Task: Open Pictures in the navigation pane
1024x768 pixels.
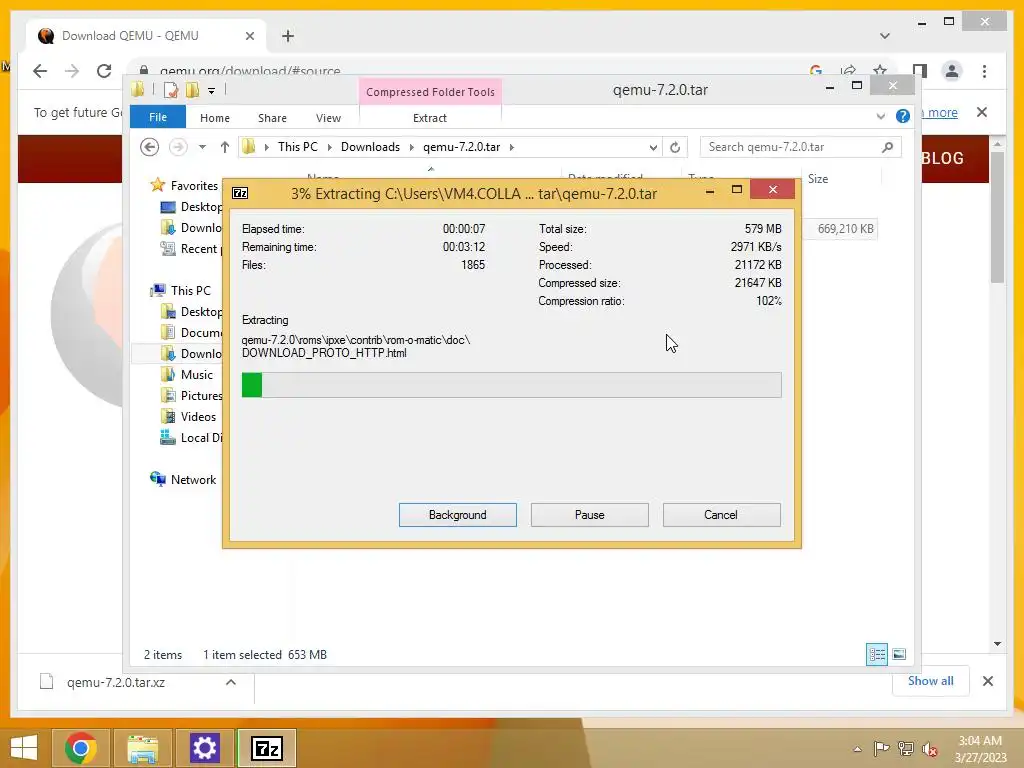Action: [x=201, y=396]
